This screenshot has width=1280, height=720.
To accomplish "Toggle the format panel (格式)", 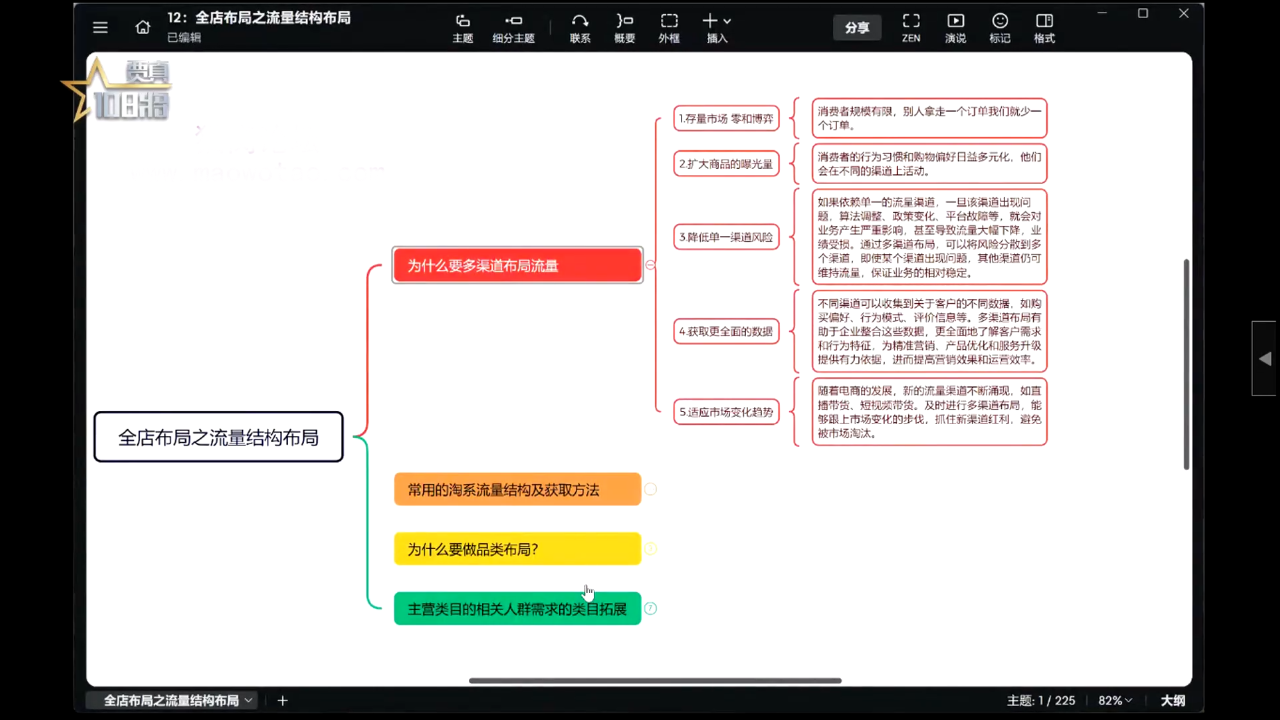I will click(x=1044, y=27).
